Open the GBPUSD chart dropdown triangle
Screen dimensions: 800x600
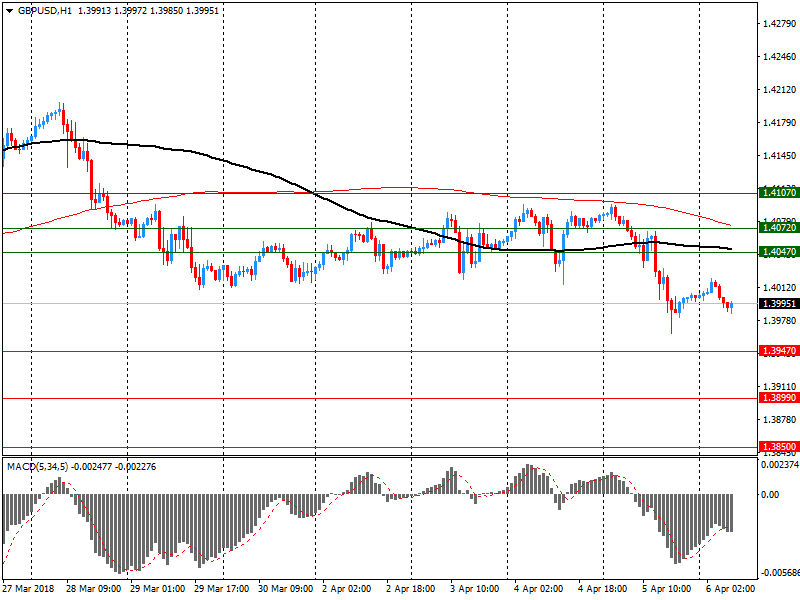pos(9,11)
